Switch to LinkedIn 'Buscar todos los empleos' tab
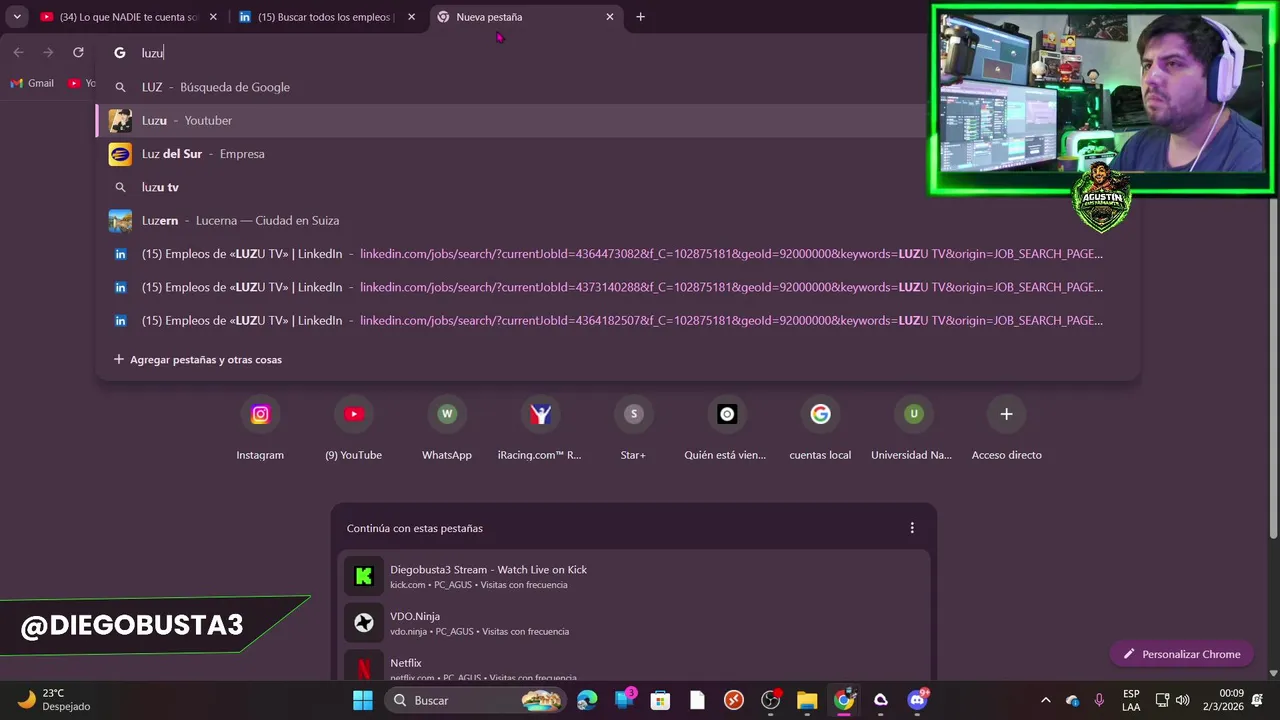Screen dimensions: 1280x720 [327, 17]
